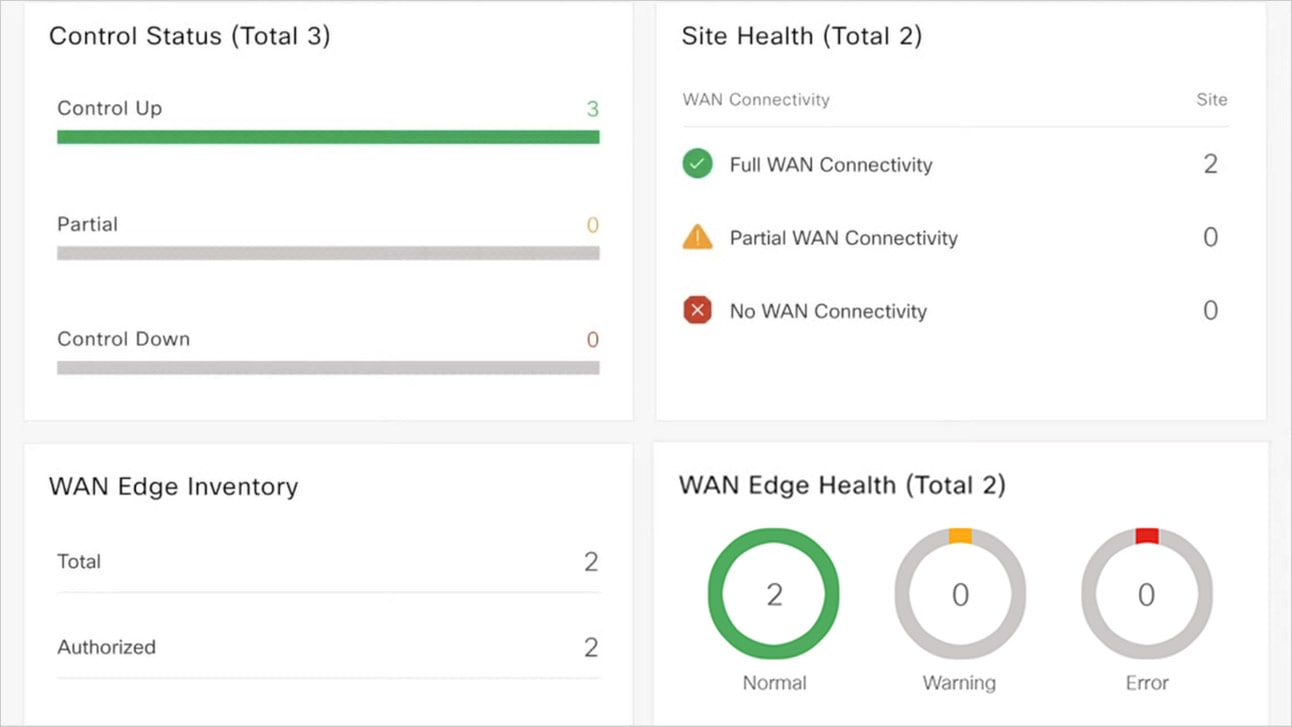
Task: Open the No WAN Connectivity site count
Action: pos(1210,311)
